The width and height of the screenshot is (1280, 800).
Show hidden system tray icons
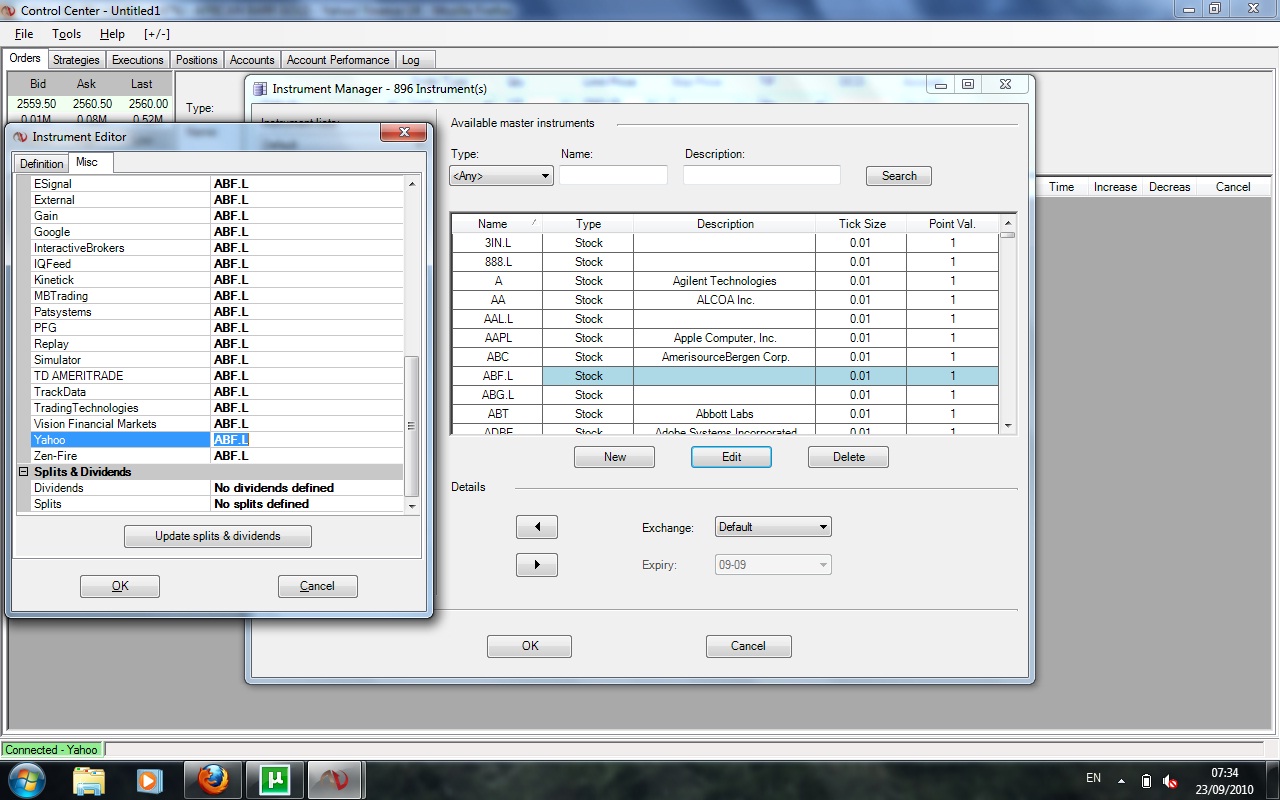click(1121, 780)
